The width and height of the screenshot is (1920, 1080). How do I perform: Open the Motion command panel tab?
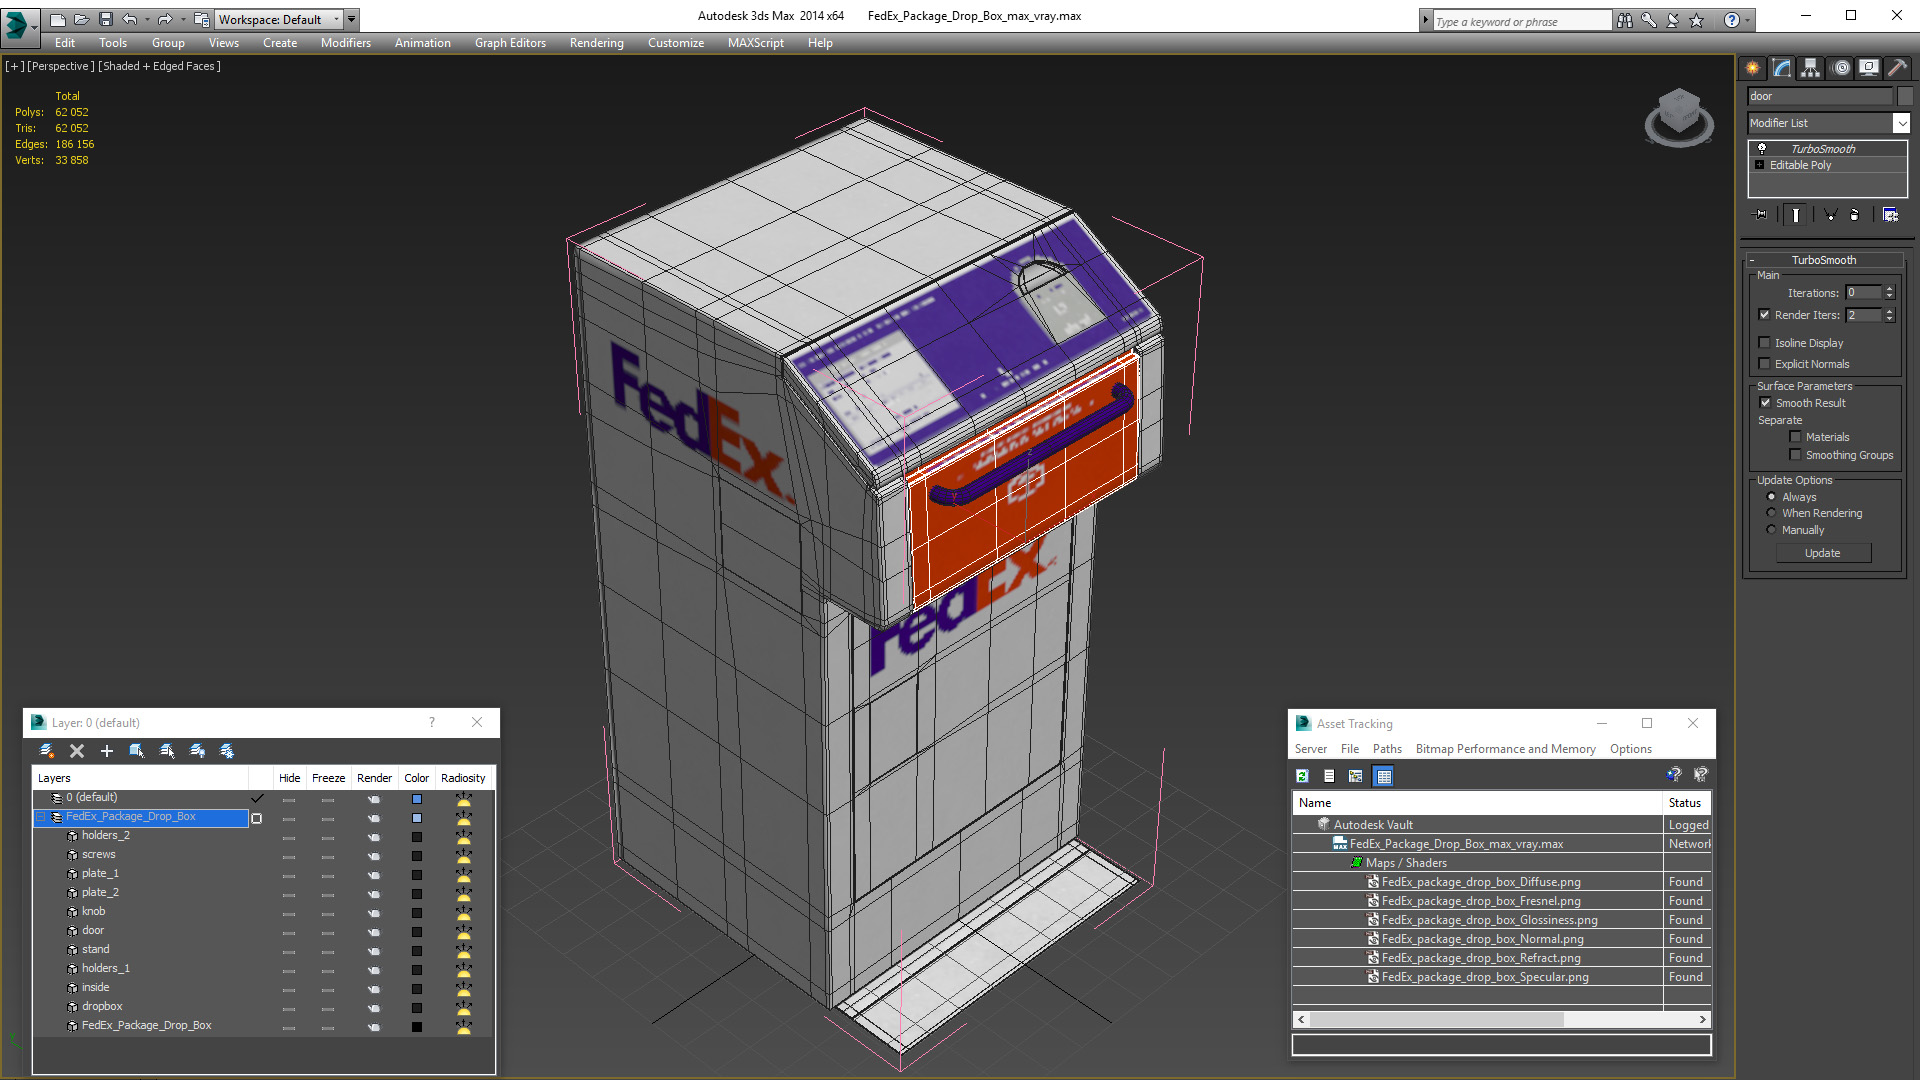click(1841, 68)
